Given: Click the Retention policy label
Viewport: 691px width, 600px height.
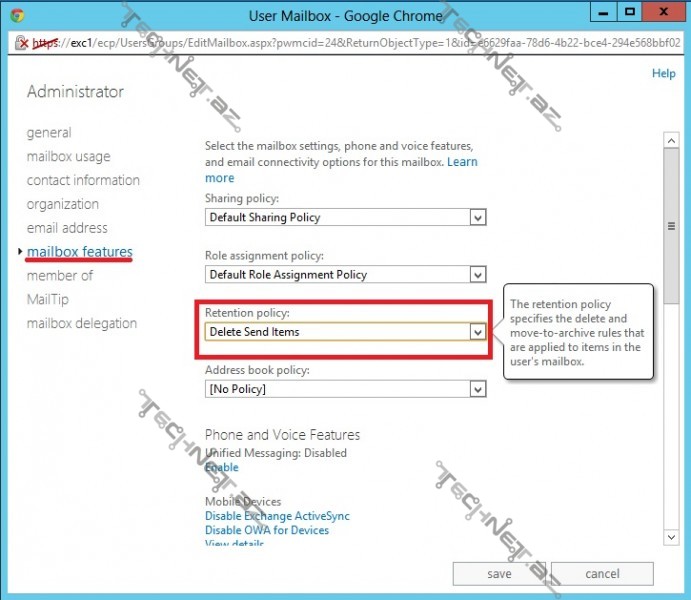Looking at the screenshot, I should point(247,313).
